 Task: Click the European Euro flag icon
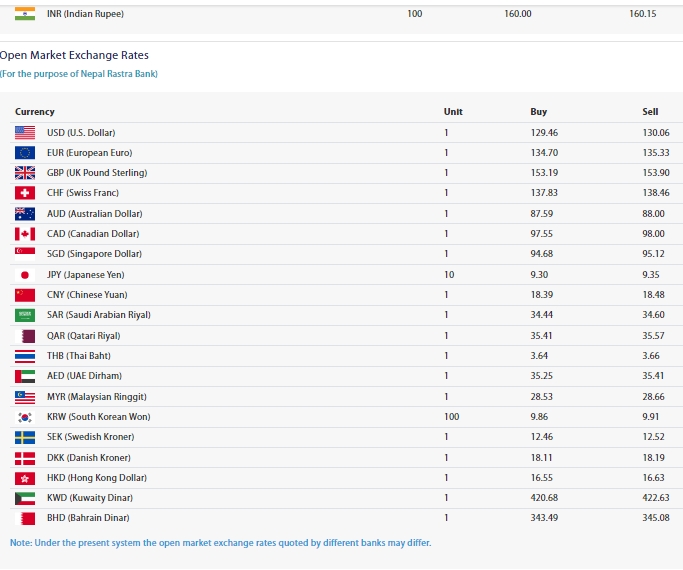coord(25,153)
